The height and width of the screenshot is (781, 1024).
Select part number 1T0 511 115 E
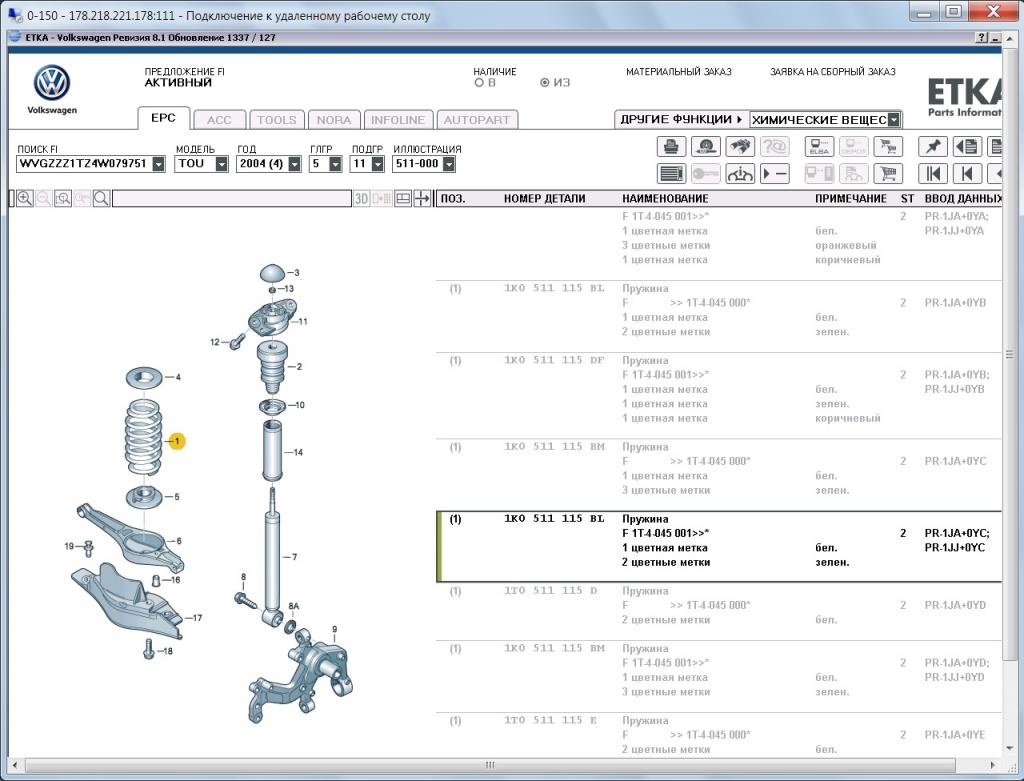pyautogui.click(x=551, y=720)
